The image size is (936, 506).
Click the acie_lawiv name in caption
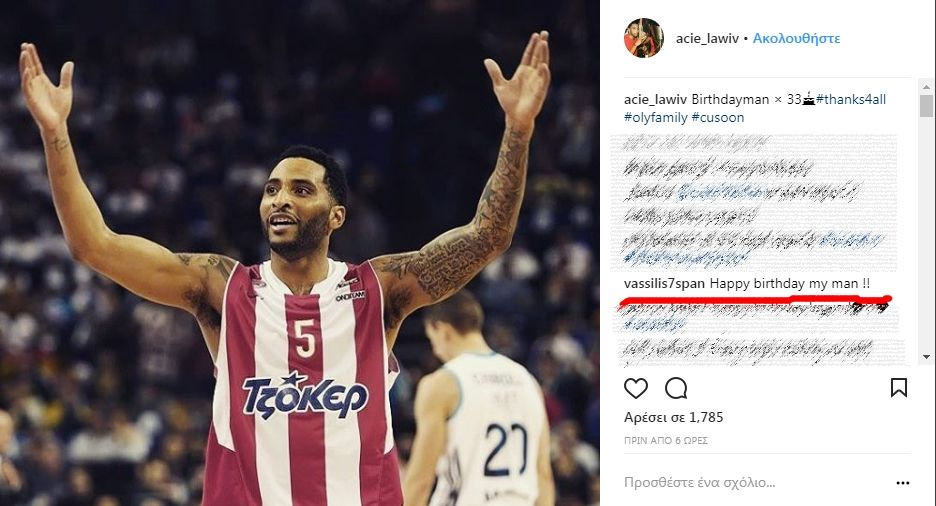pos(655,99)
